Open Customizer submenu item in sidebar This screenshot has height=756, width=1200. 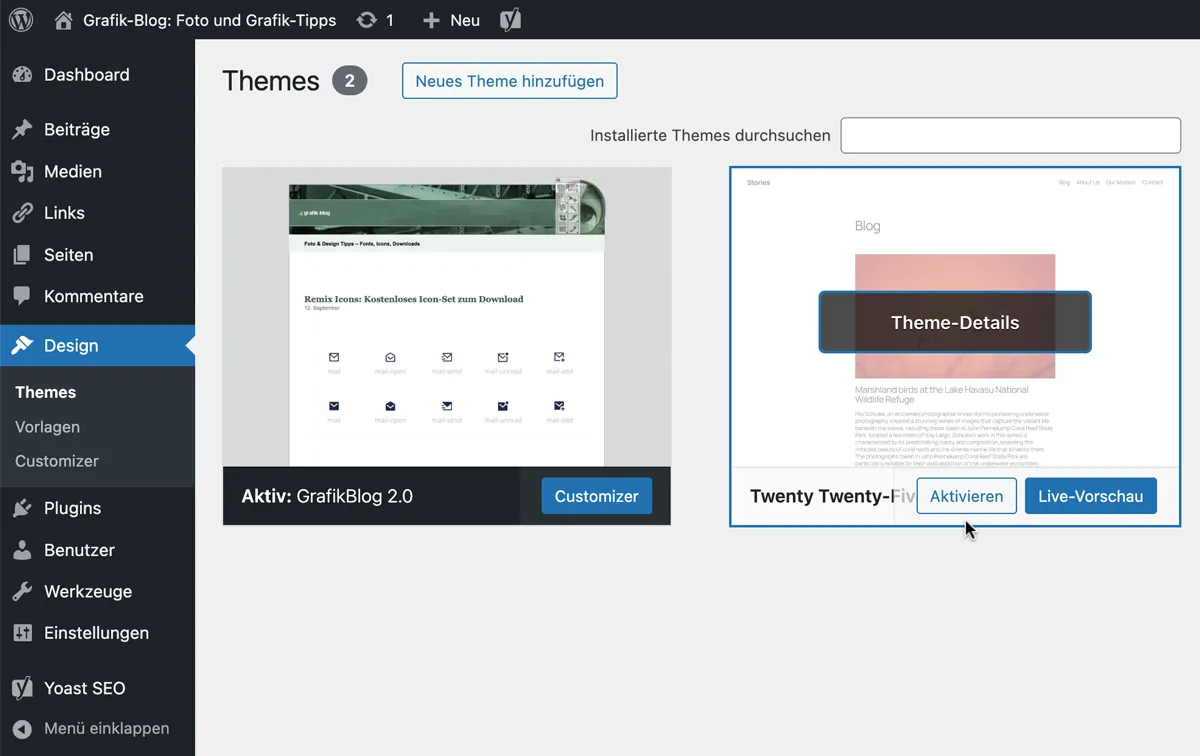[x=57, y=461]
